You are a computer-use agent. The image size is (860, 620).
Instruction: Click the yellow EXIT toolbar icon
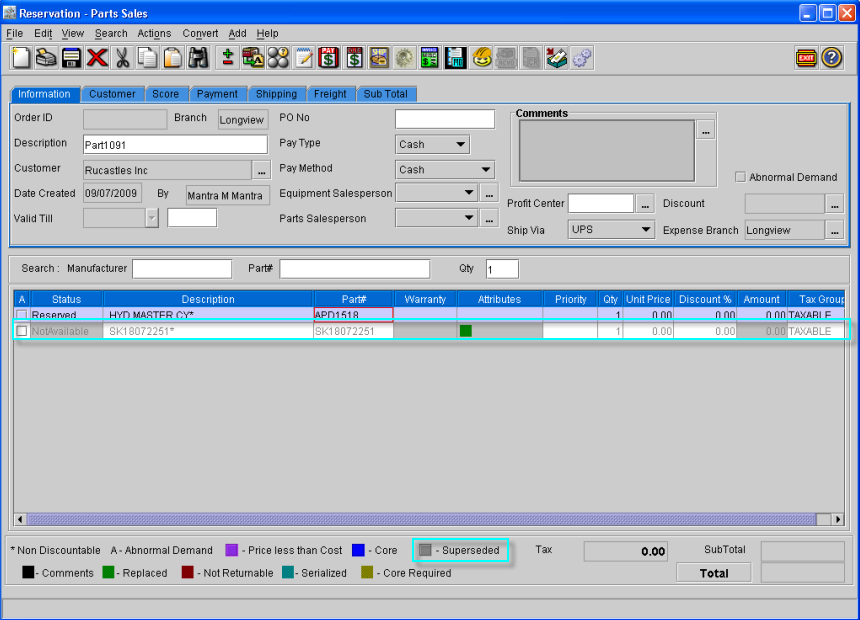click(x=806, y=58)
